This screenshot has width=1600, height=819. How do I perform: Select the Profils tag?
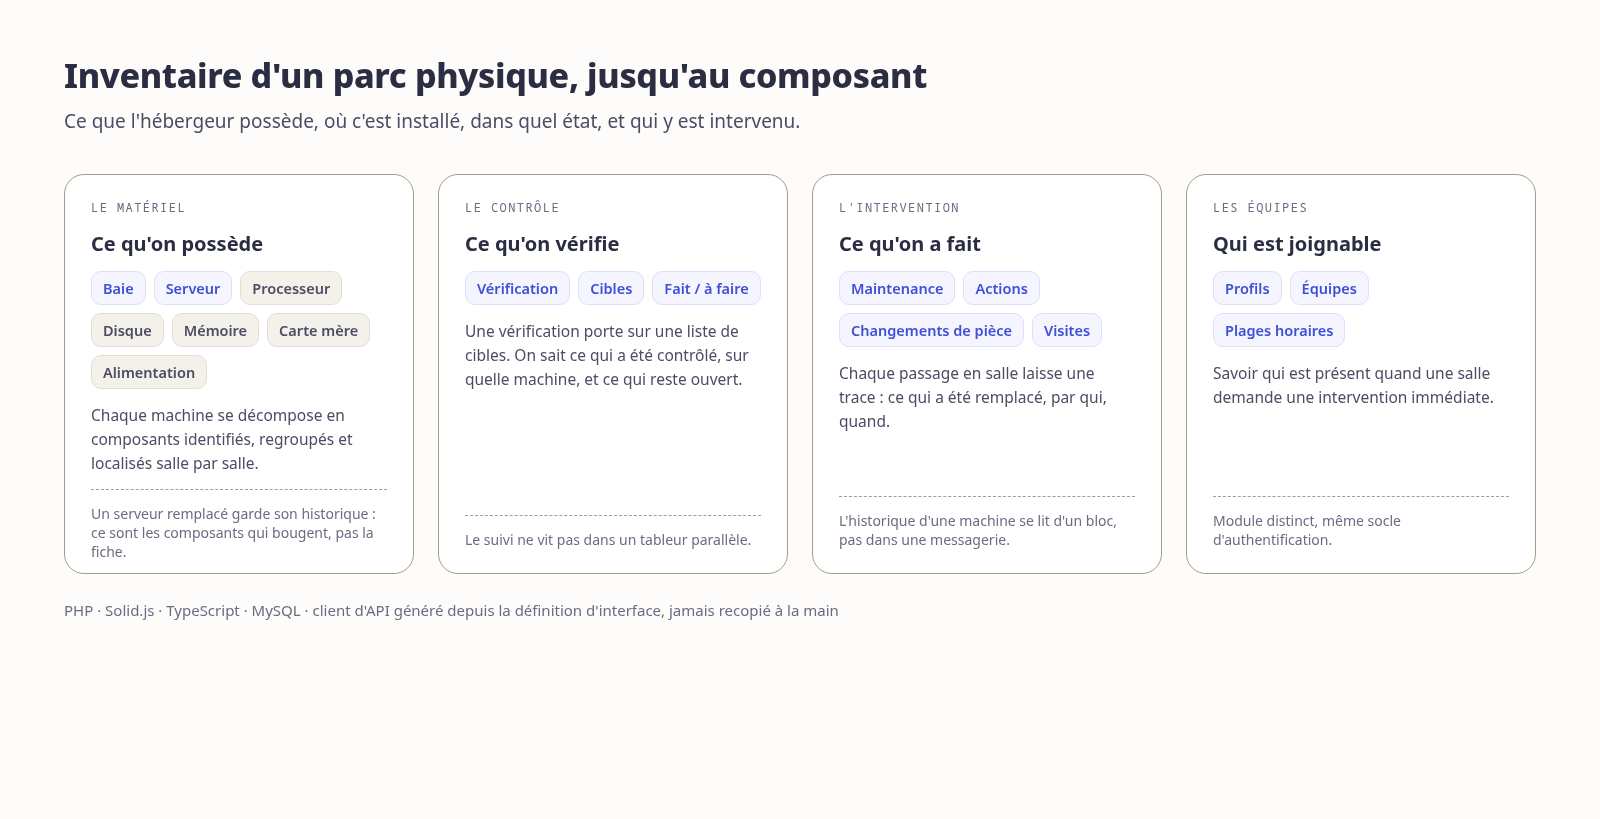tap(1247, 288)
